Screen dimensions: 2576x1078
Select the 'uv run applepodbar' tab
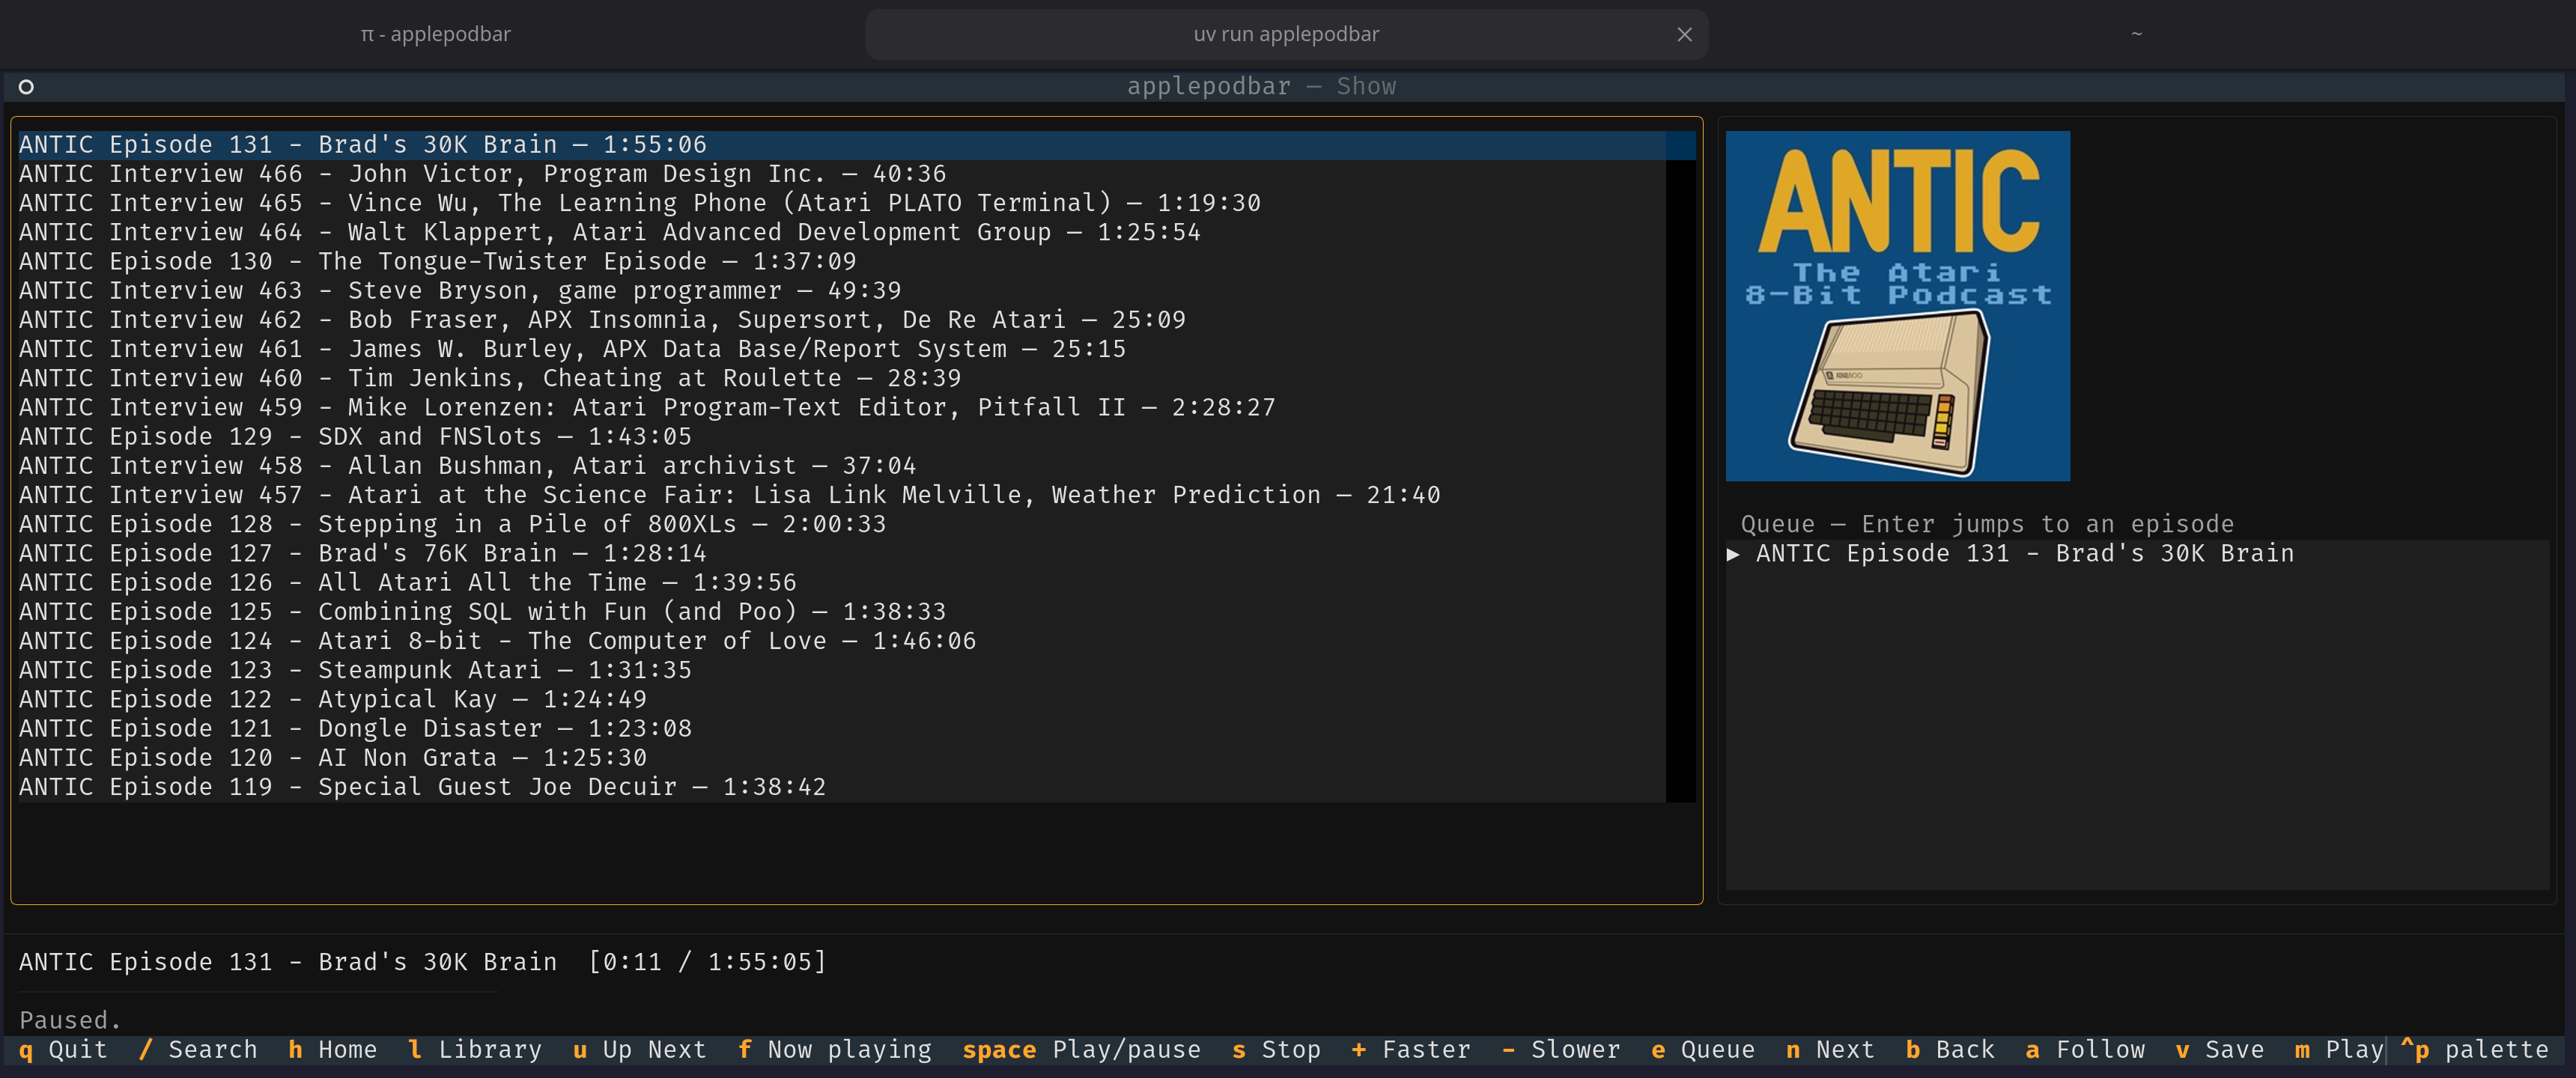click(x=1286, y=34)
